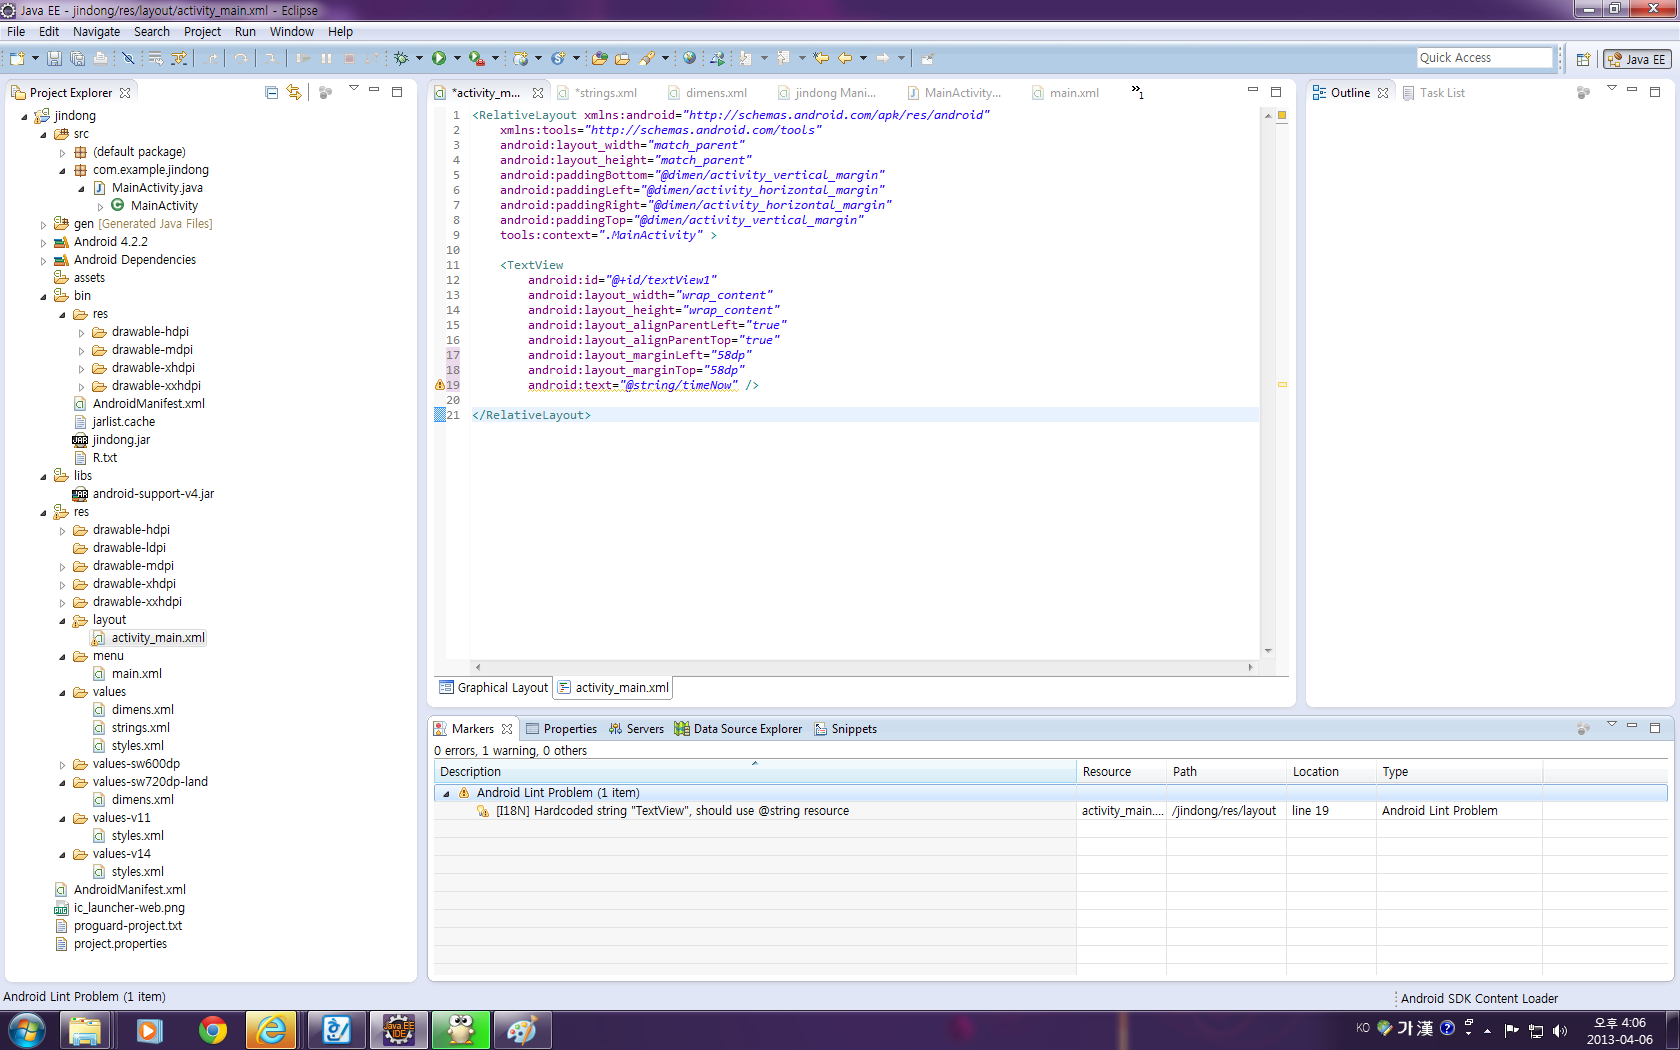The height and width of the screenshot is (1050, 1680).
Task: Open the Debug button dropdown arrow
Action: pos(419,59)
